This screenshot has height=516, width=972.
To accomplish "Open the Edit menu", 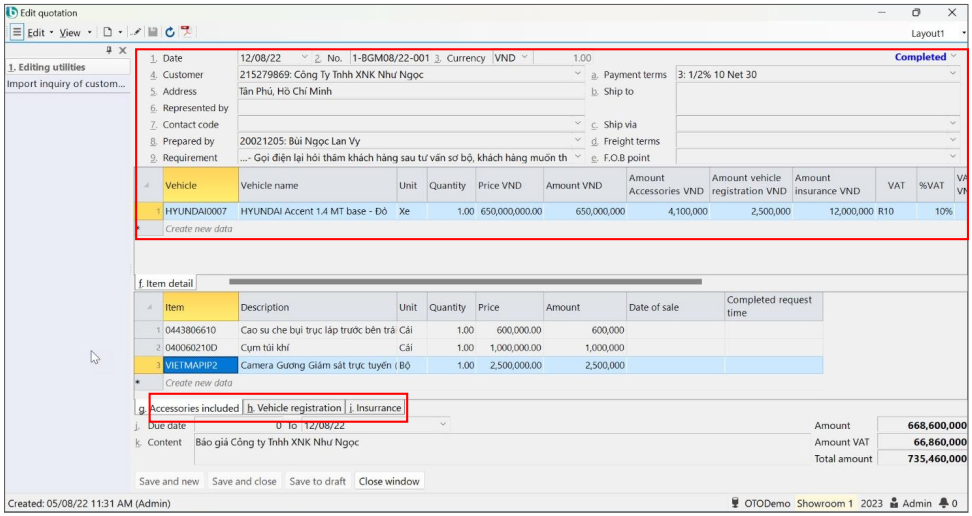I will pos(36,32).
